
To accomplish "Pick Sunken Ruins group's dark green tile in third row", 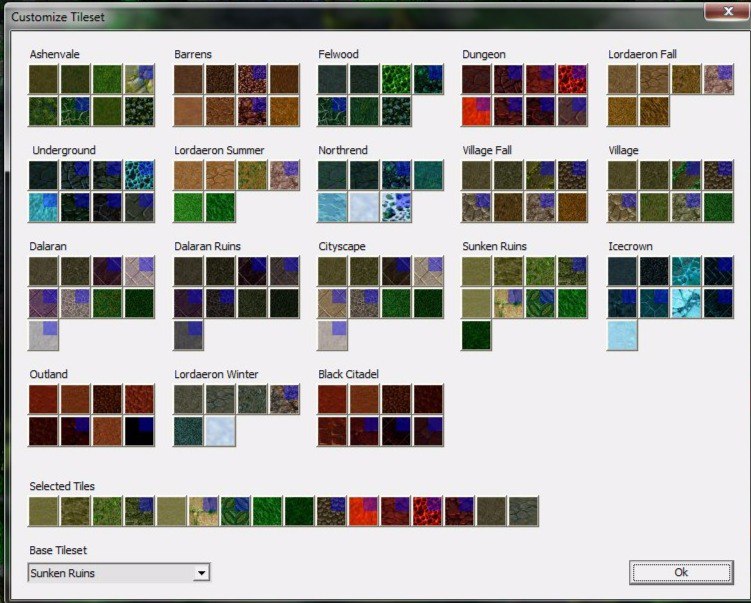I will (476, 335).
